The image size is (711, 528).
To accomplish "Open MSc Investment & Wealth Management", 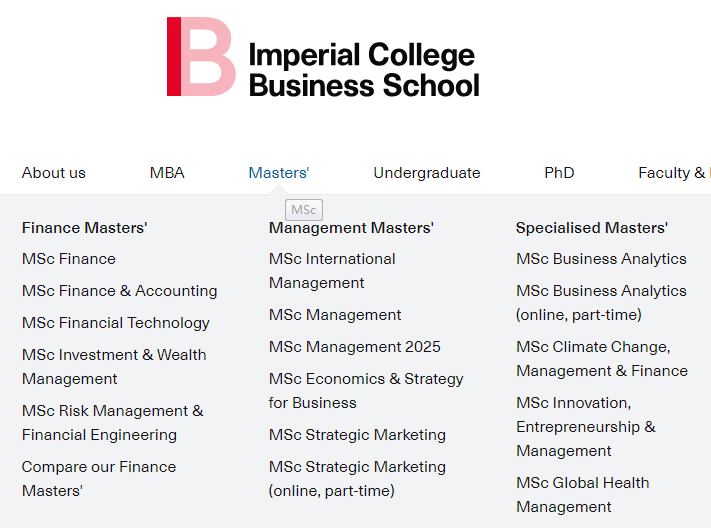I will 114,367.
